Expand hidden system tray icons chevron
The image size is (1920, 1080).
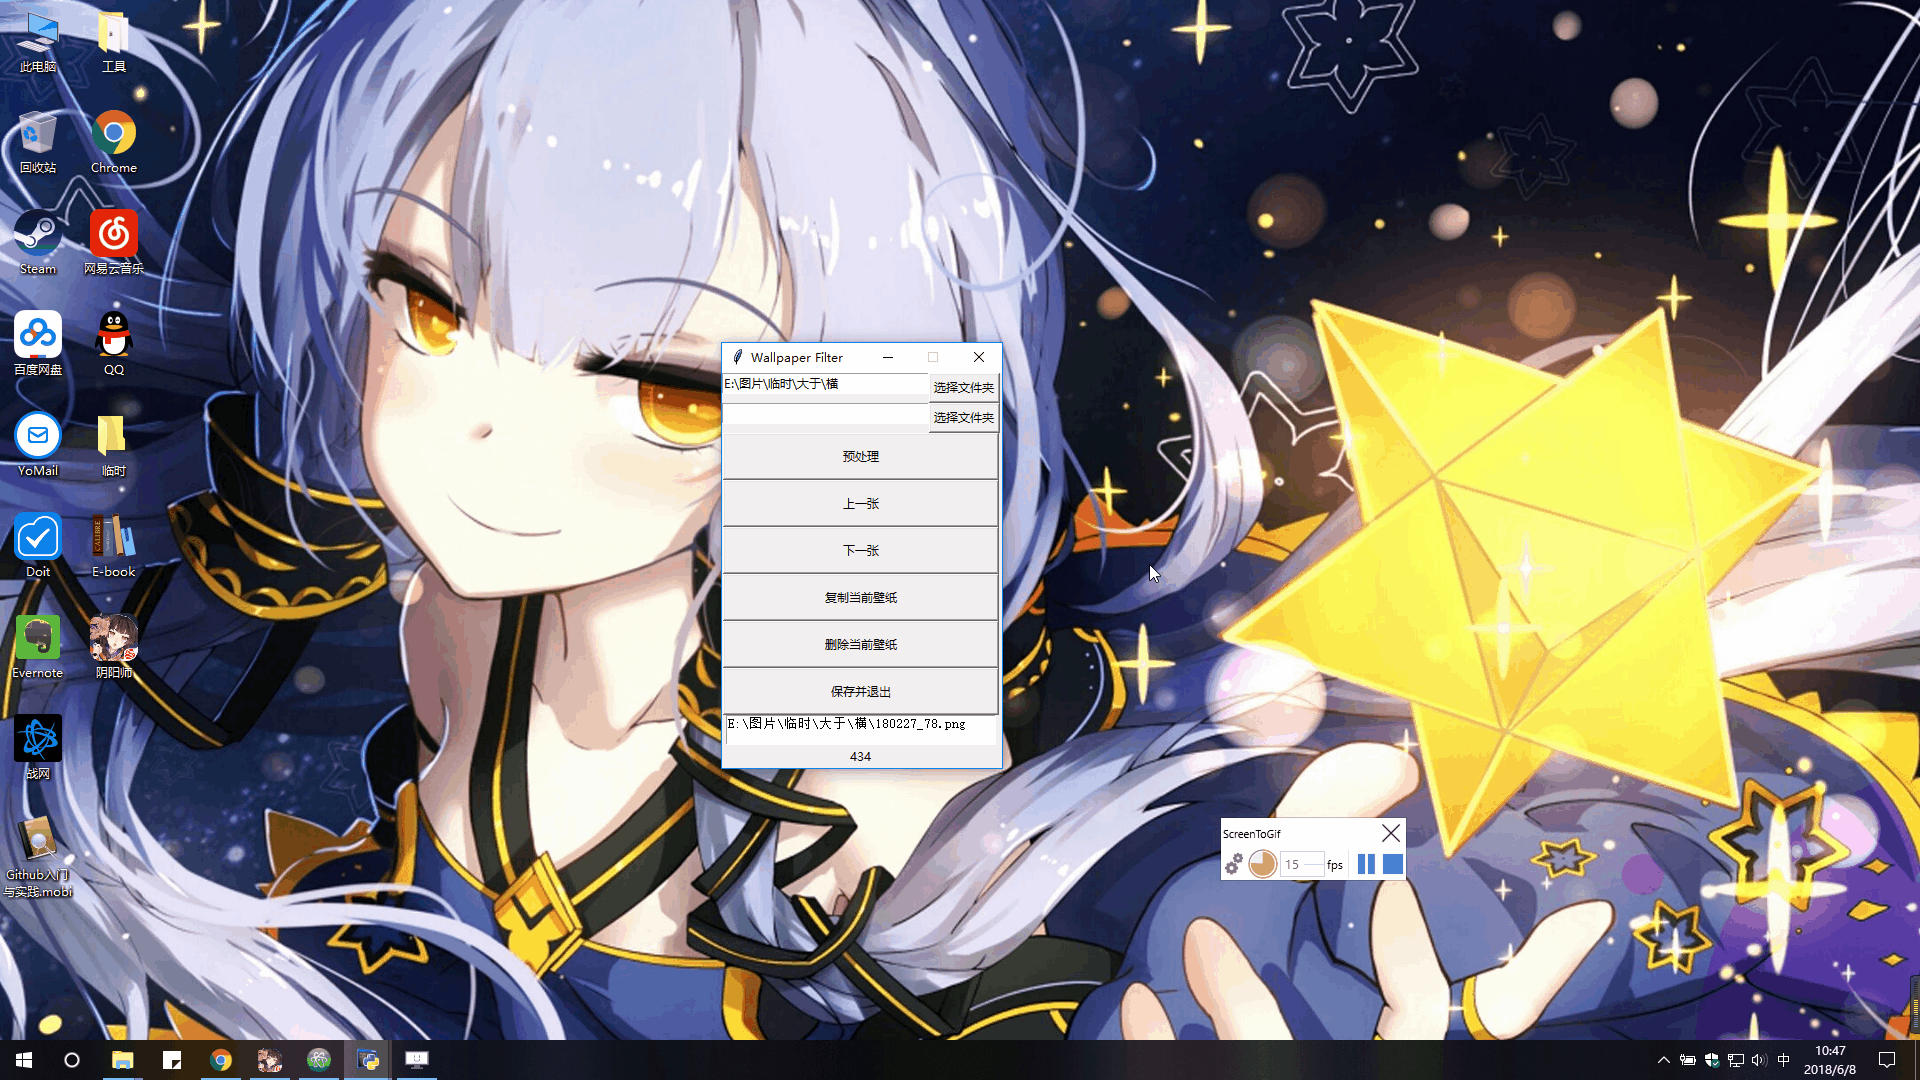point(1664,1060)
